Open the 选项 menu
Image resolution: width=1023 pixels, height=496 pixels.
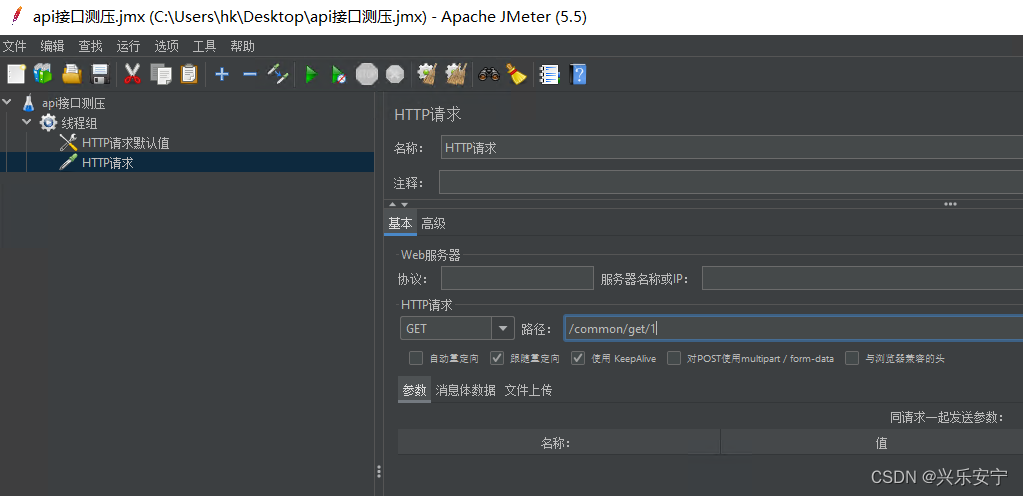pyautogui.click(x=166, y=46)
